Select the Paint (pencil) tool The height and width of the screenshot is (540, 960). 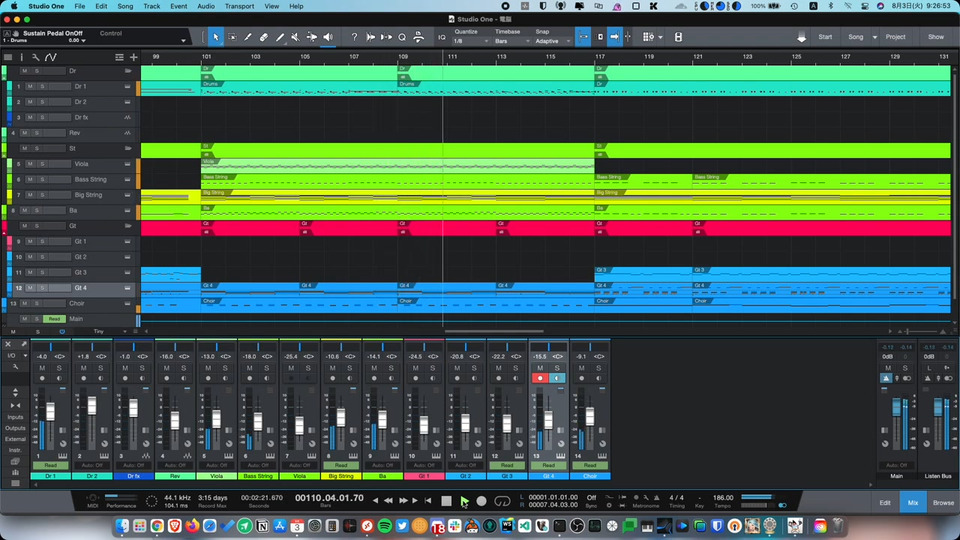coord(280,37)
